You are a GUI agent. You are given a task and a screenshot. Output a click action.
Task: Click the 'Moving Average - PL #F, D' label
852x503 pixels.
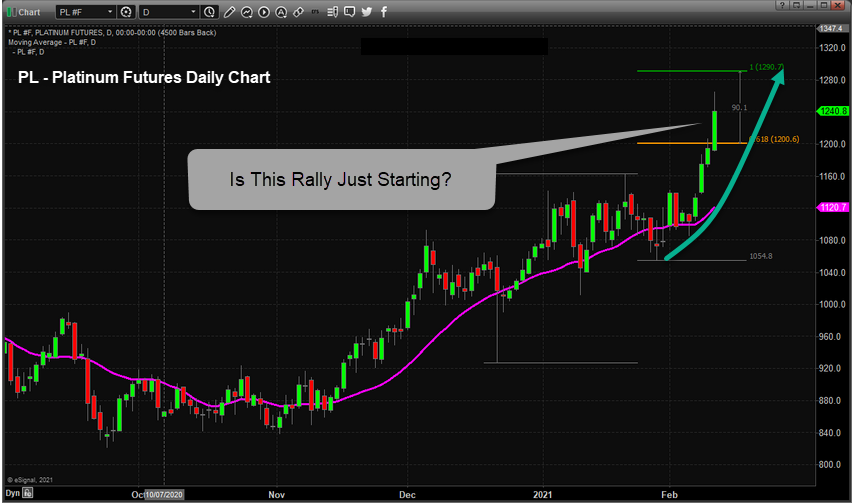(52, 42)
